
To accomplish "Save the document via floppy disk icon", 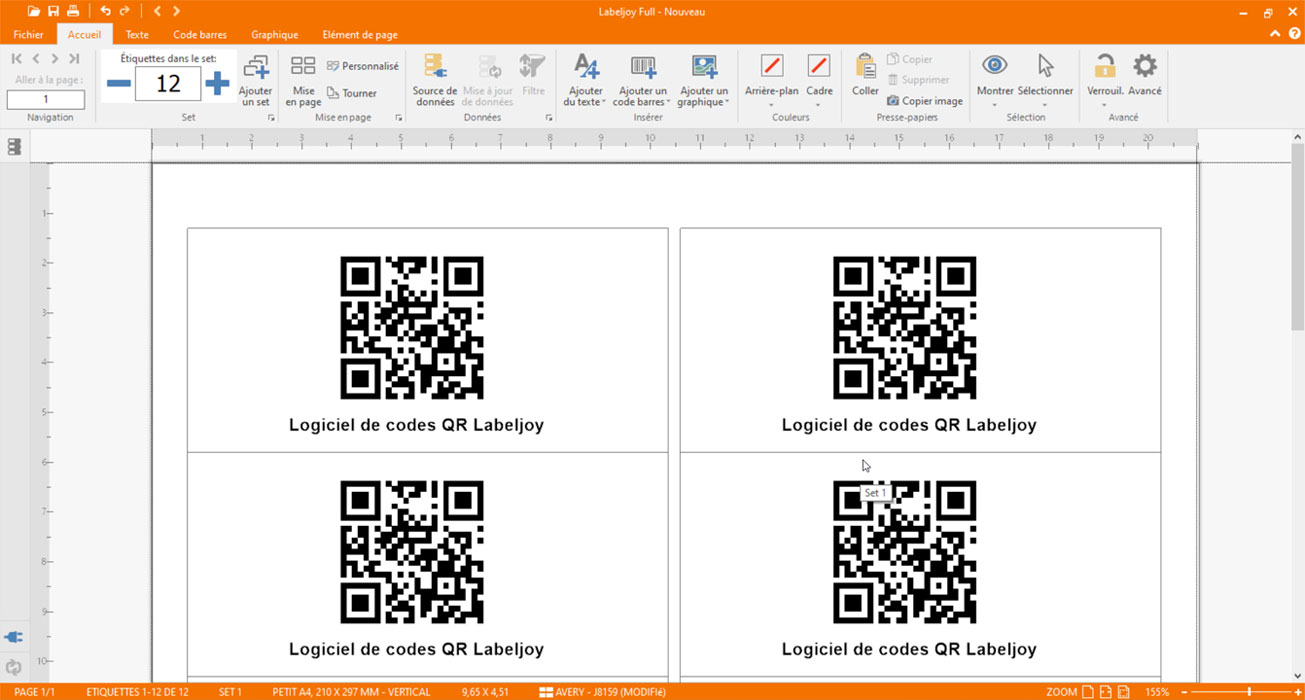I will click(53, 11).
